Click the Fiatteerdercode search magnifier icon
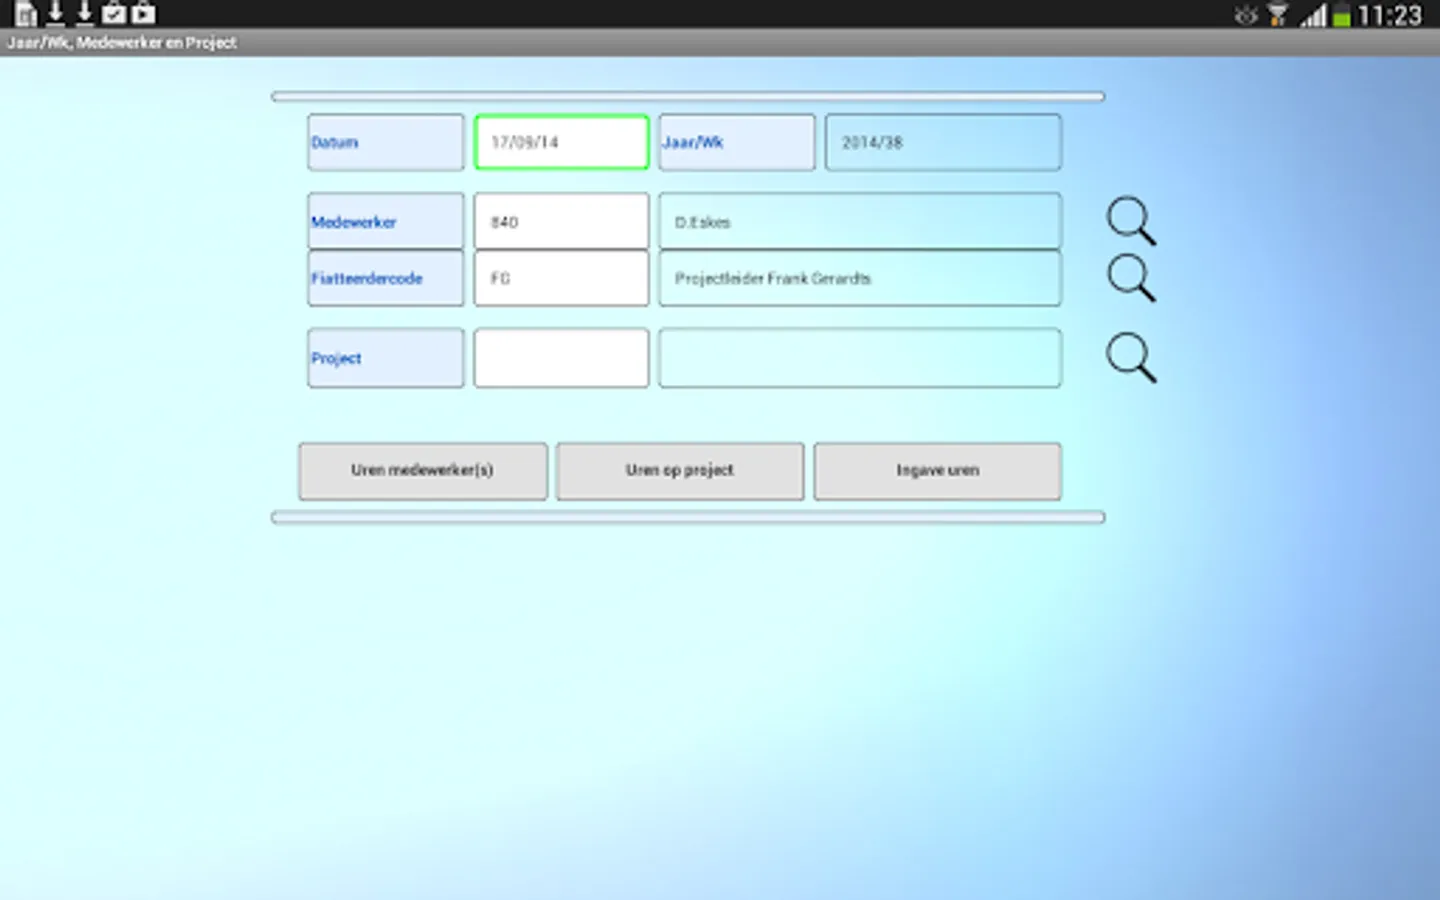 click(x=1131, y=278)
